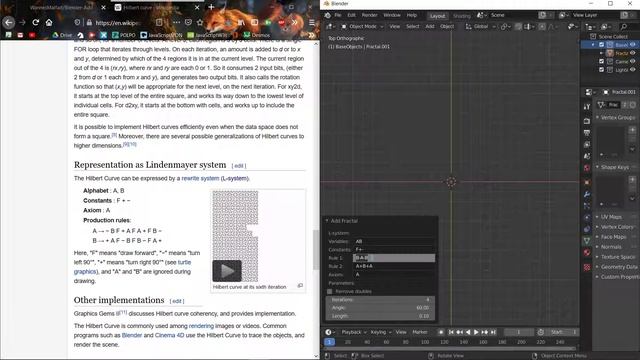
Task: Click the Length slider field
Action: click(x=380, y=316)
